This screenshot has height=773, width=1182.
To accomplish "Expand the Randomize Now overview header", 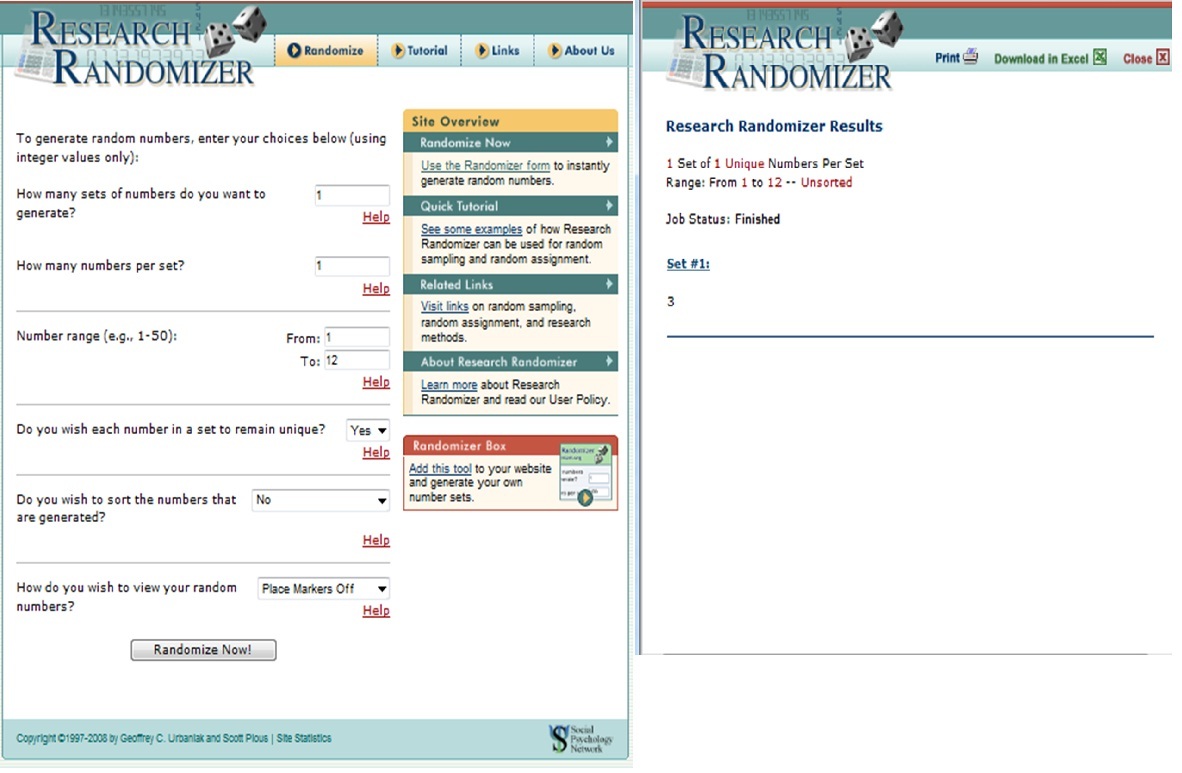I will (510, 143).
